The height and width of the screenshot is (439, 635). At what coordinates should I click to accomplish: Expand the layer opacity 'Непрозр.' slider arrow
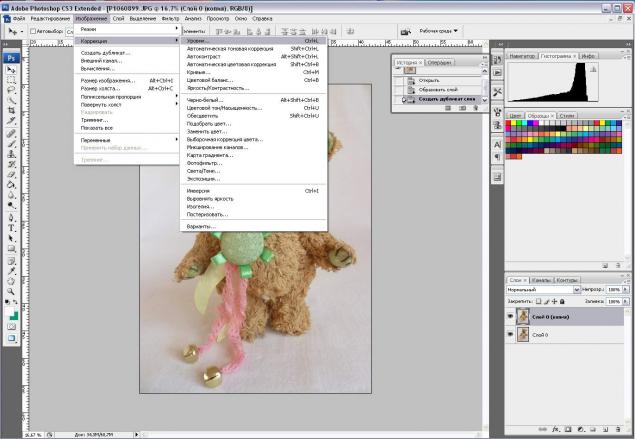[625, 289]
